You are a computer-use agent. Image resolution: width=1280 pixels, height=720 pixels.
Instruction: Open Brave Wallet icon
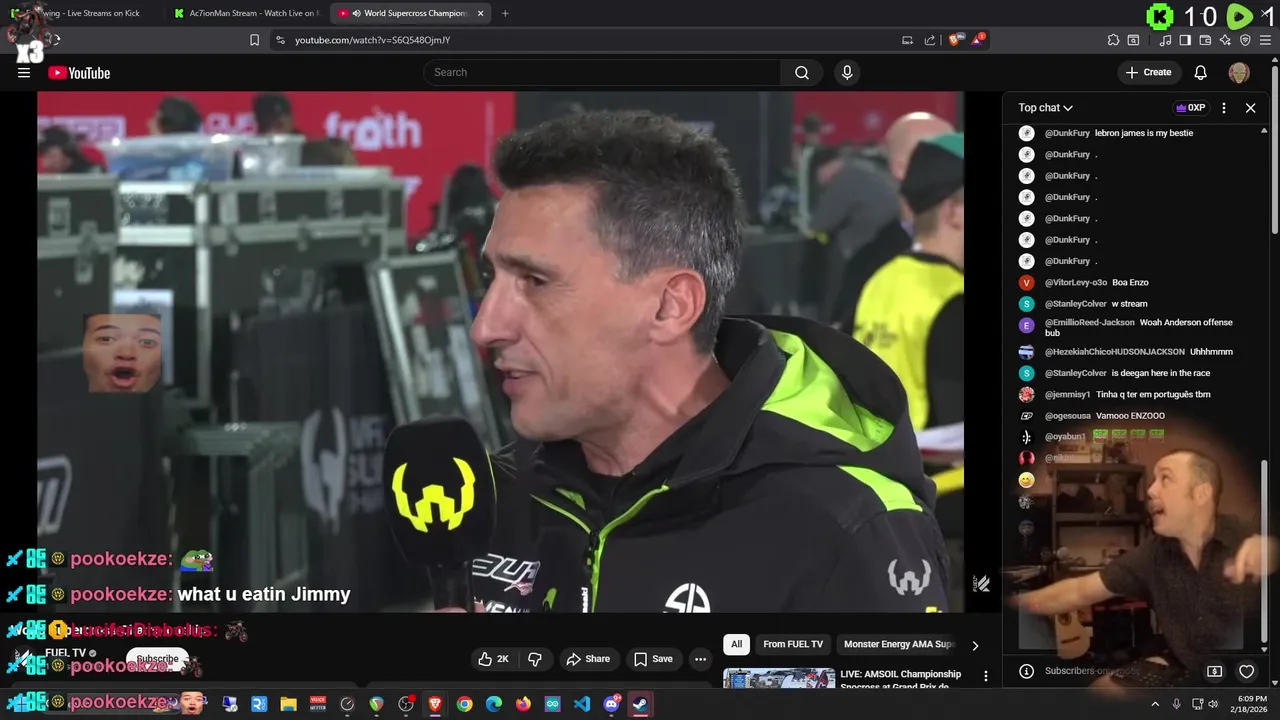pos(1205,40)
